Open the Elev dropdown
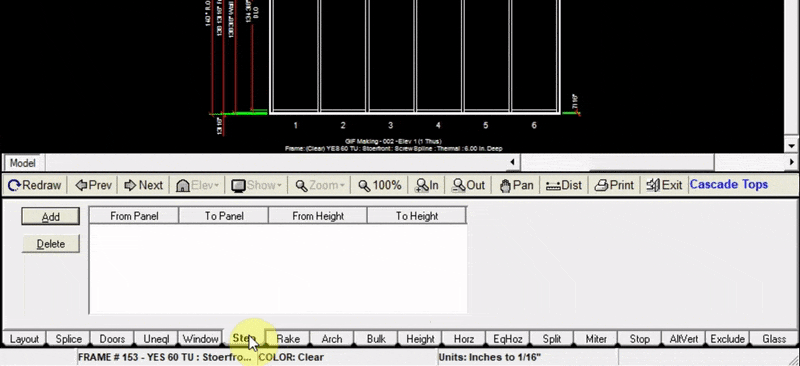 197,185
